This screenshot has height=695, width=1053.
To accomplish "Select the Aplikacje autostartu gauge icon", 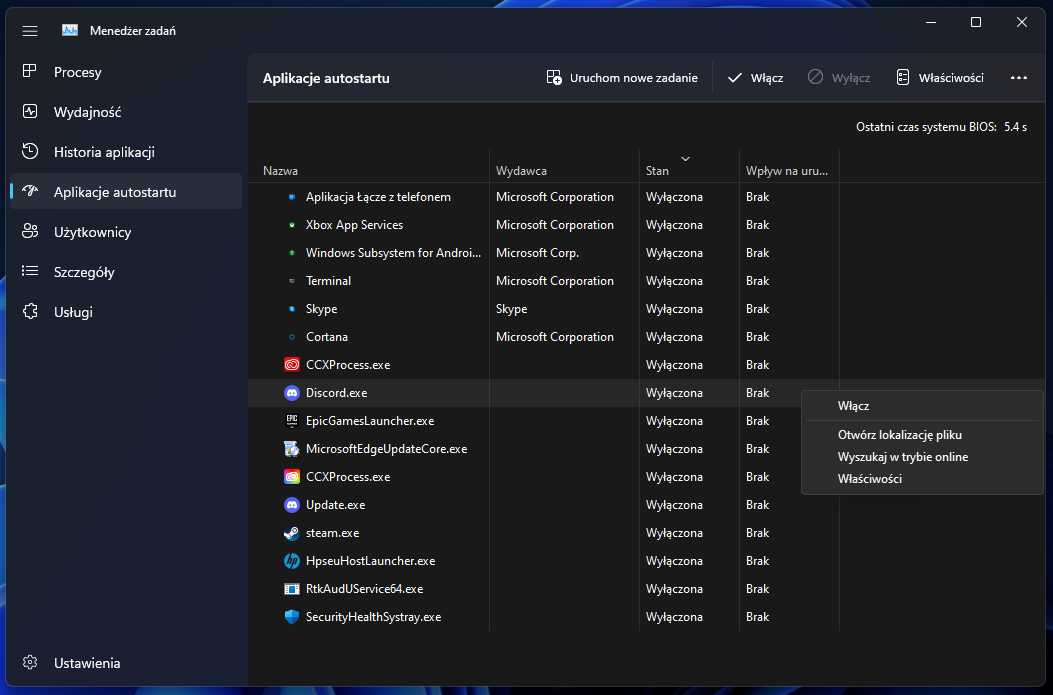I will point(30,191).
